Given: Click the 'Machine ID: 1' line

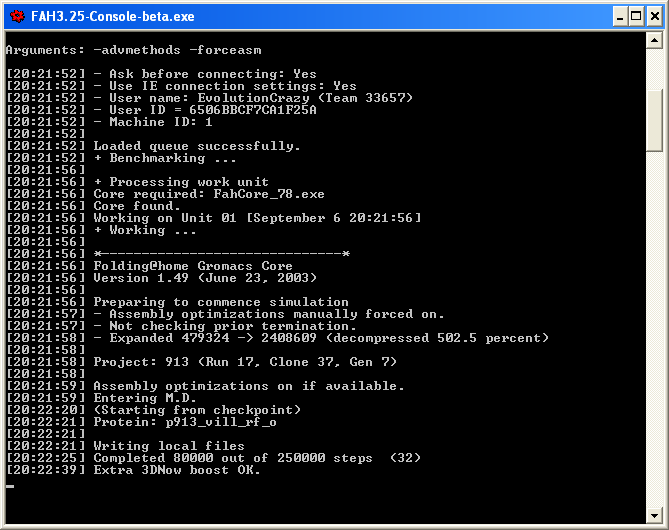Looking at the screenshot, I should (x=109, y=122).
